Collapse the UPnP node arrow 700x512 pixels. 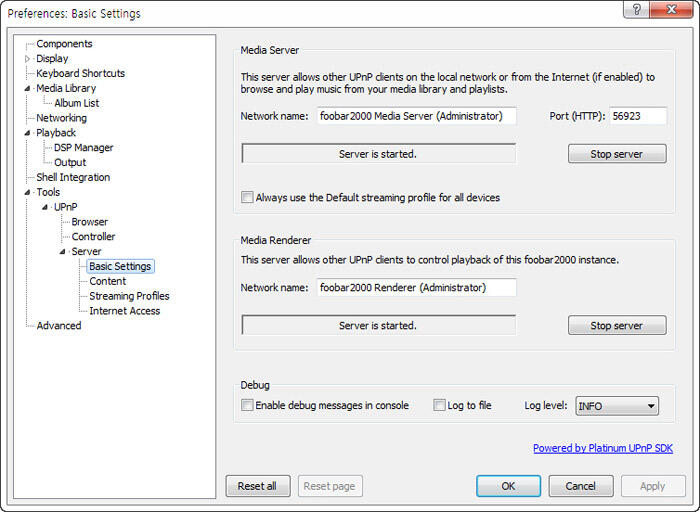(x=45, y=207)
